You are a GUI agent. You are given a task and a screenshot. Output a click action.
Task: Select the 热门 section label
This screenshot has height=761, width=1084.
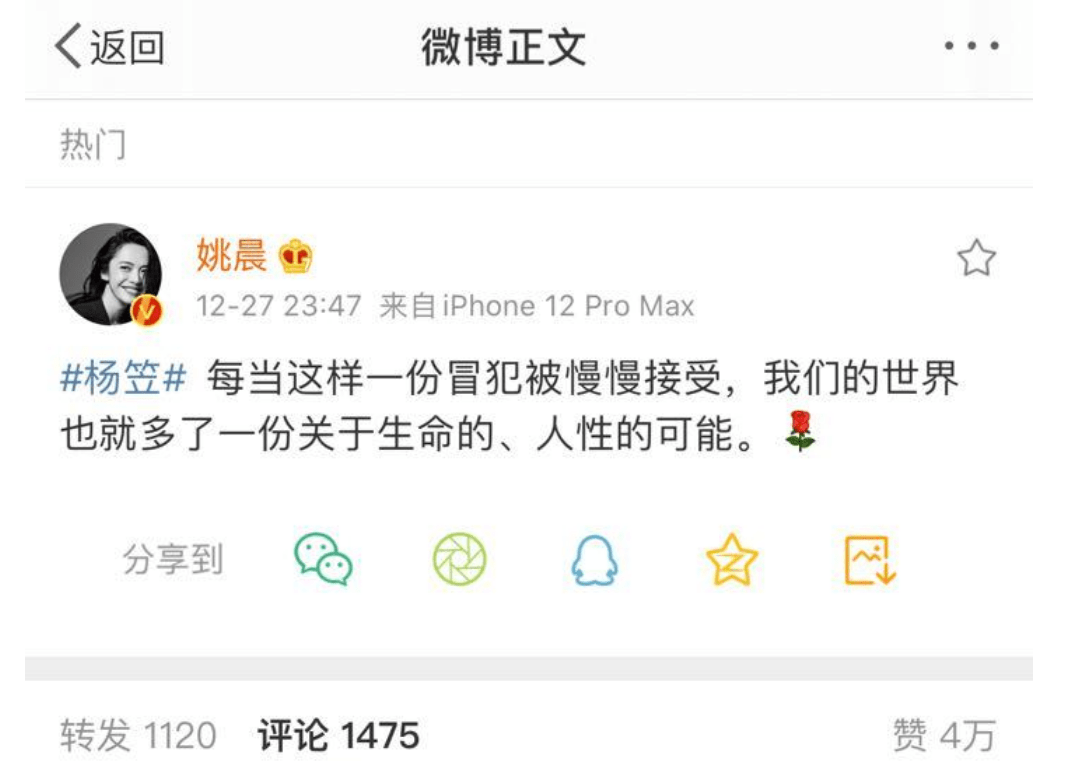pos(93,144)
